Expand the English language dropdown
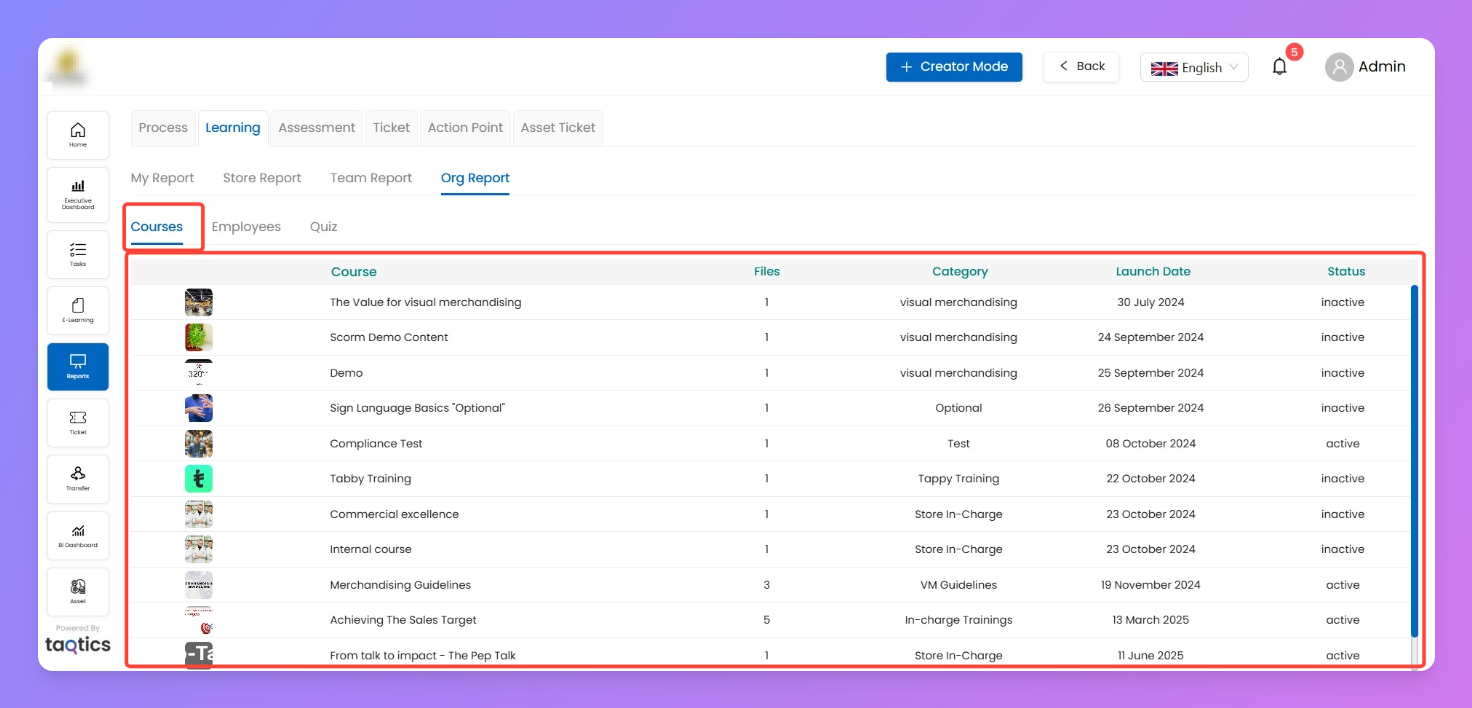 click(x=1194, y=68)
